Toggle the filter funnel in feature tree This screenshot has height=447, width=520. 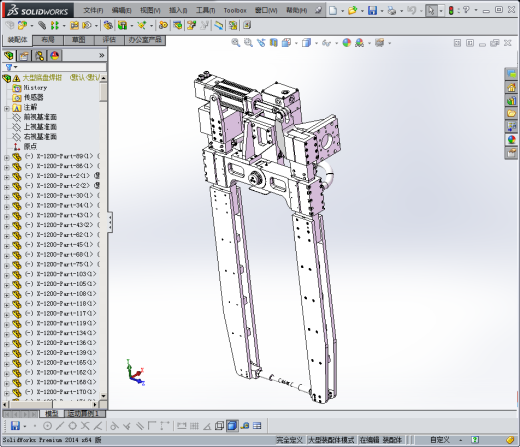[x=9, y=67]
